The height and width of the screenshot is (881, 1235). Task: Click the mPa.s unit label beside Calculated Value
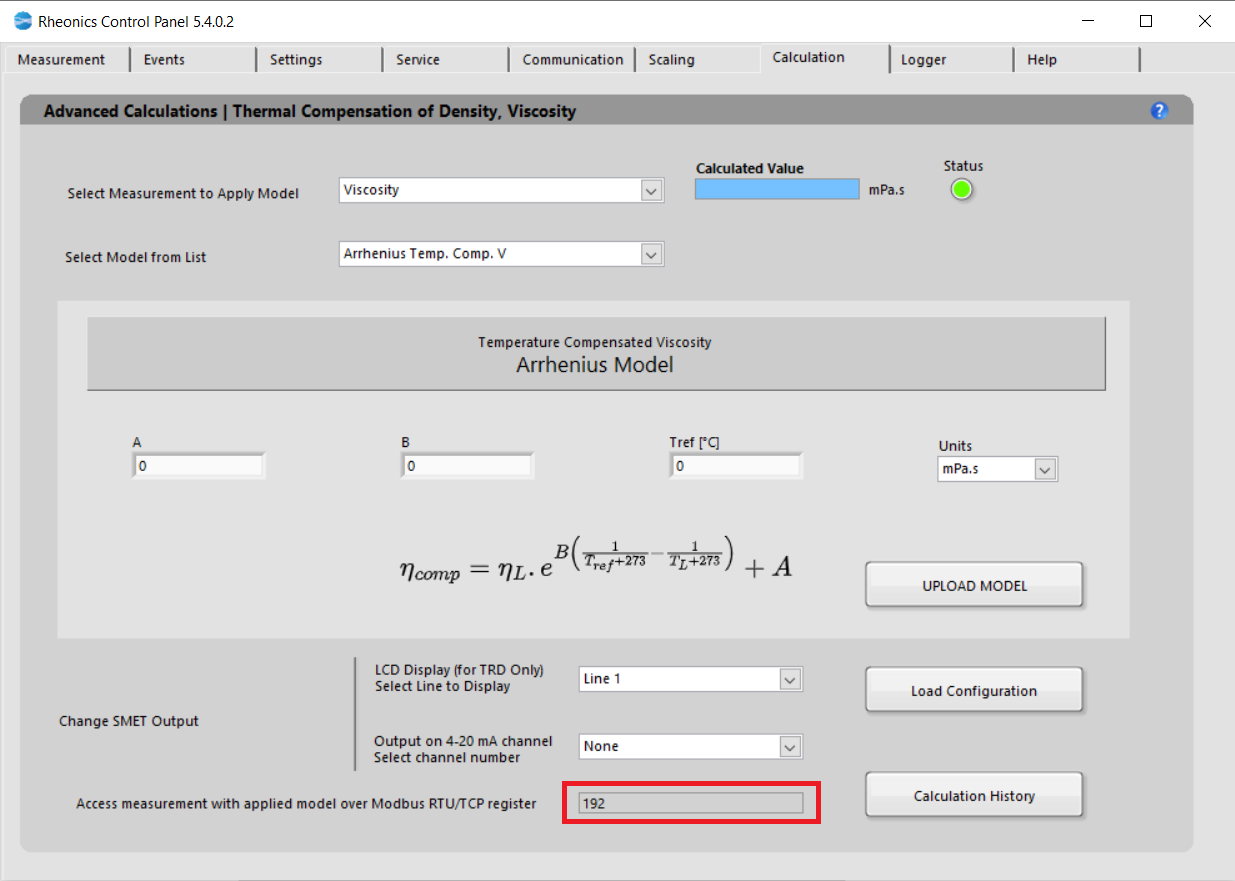coord(887,190)
